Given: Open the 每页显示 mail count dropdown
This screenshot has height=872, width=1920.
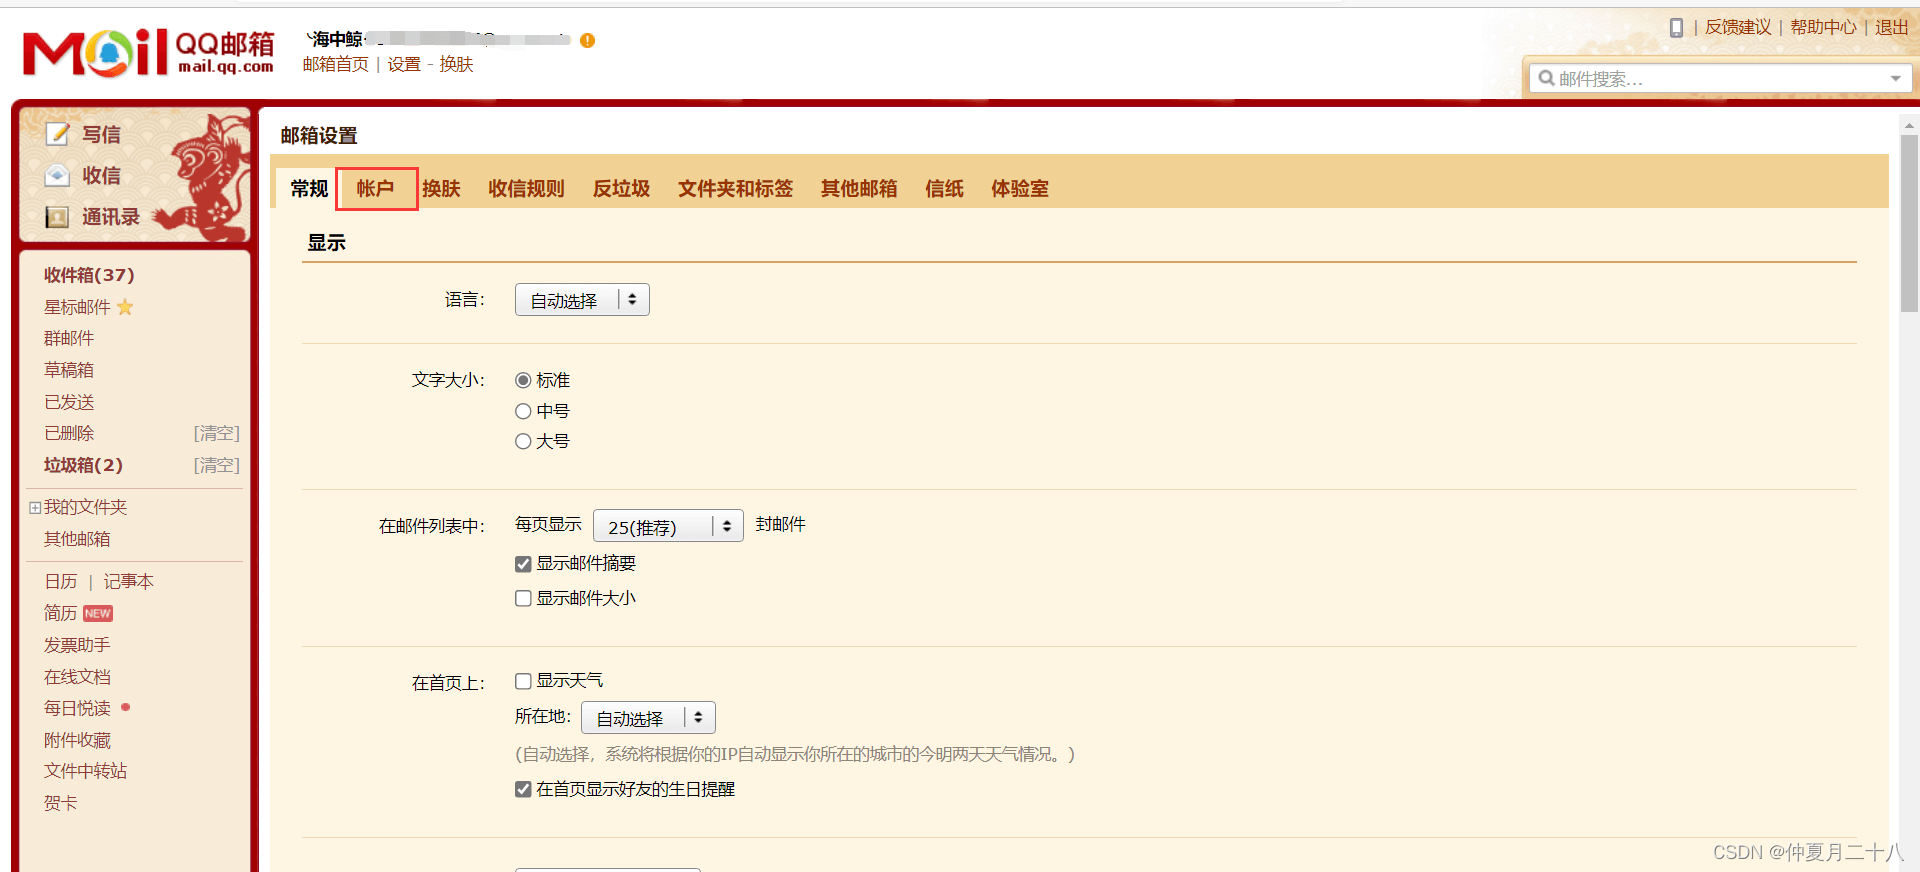Looking at the screenshot, I should tap(668, 526).
